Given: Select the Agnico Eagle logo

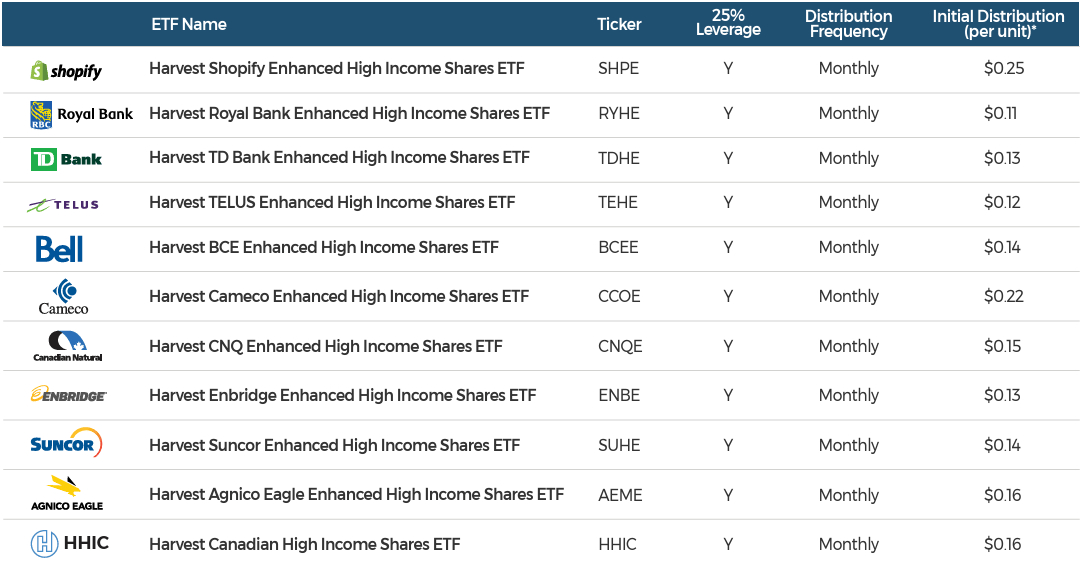Looking at the screenshot, I should tap(67, 493).
